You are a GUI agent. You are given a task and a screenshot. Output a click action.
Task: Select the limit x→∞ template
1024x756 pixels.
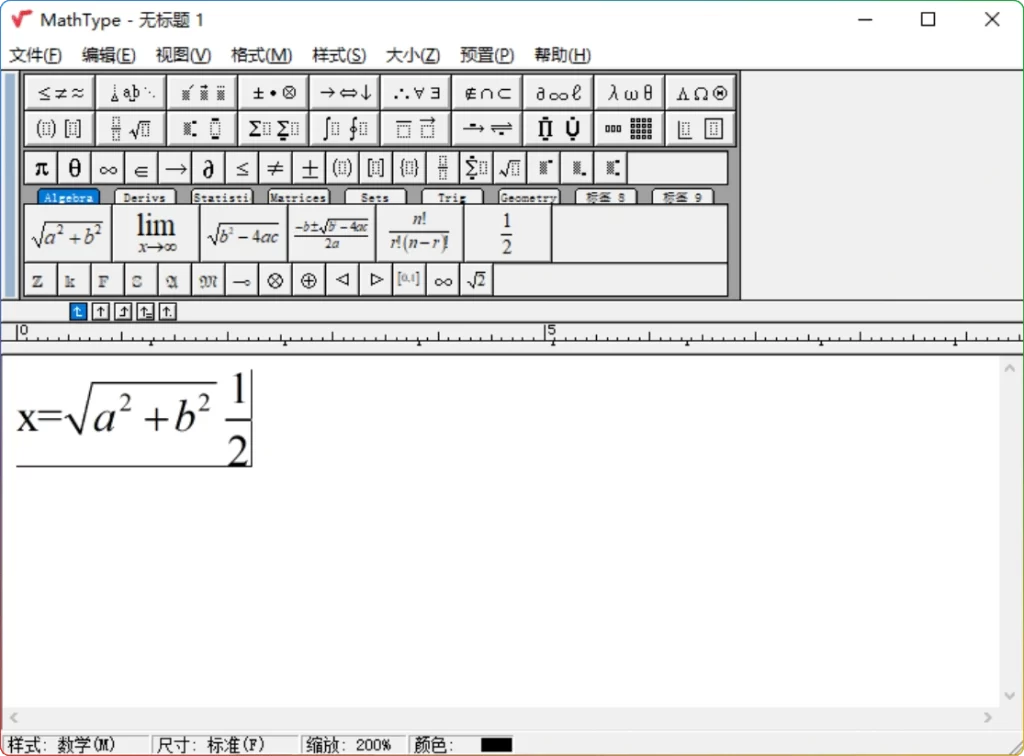click(x=155, y=232)
